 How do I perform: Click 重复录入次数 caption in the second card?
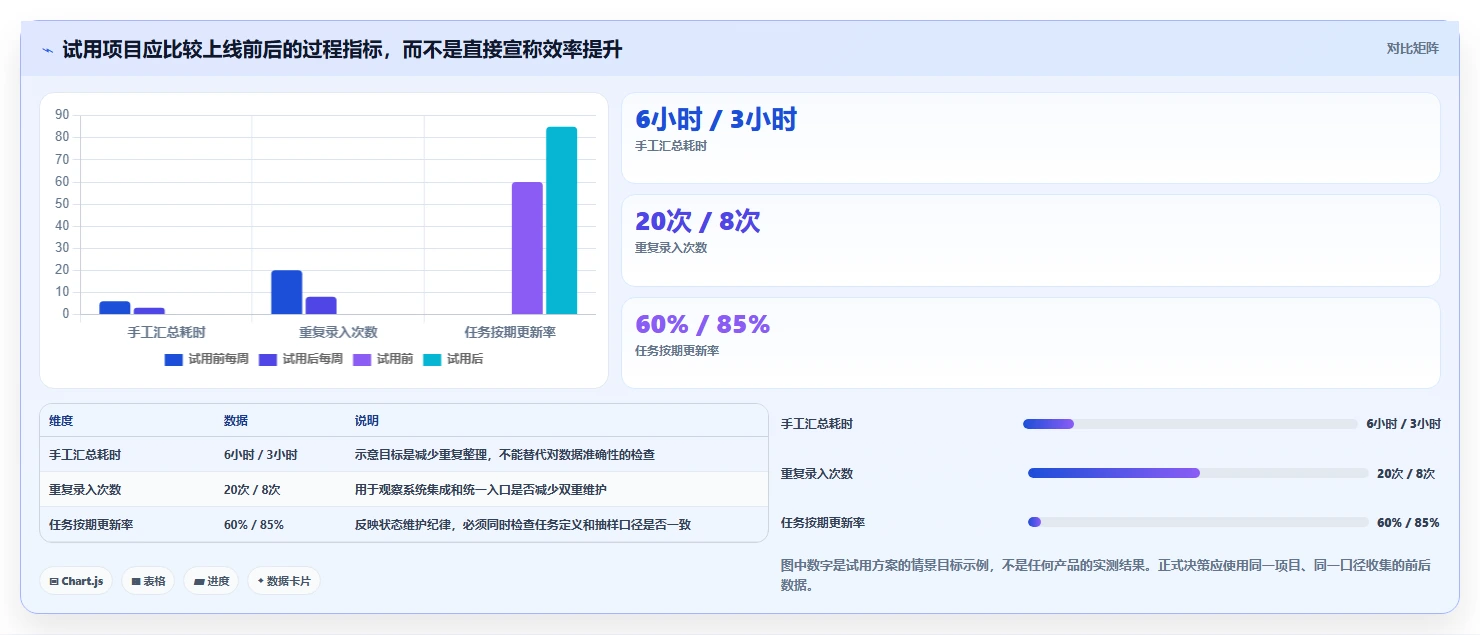coord(671,248)
